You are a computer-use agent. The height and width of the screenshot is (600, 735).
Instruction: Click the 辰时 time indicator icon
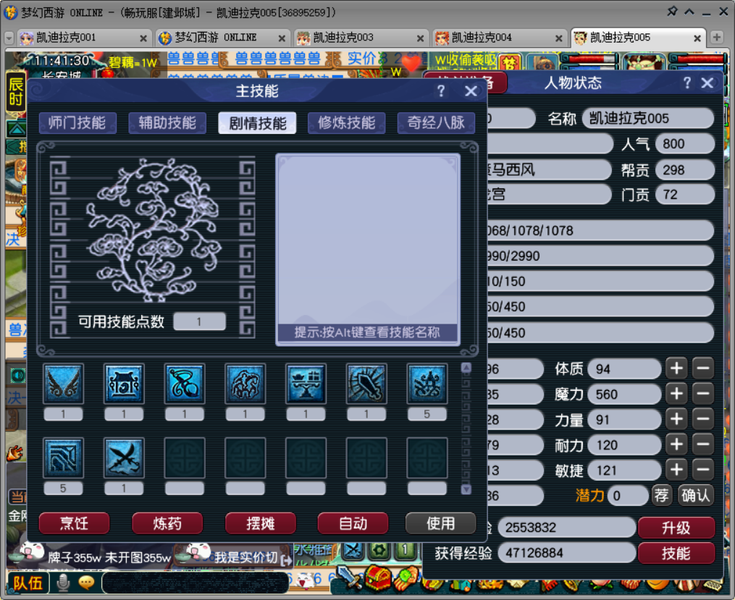tap(15, 91)
